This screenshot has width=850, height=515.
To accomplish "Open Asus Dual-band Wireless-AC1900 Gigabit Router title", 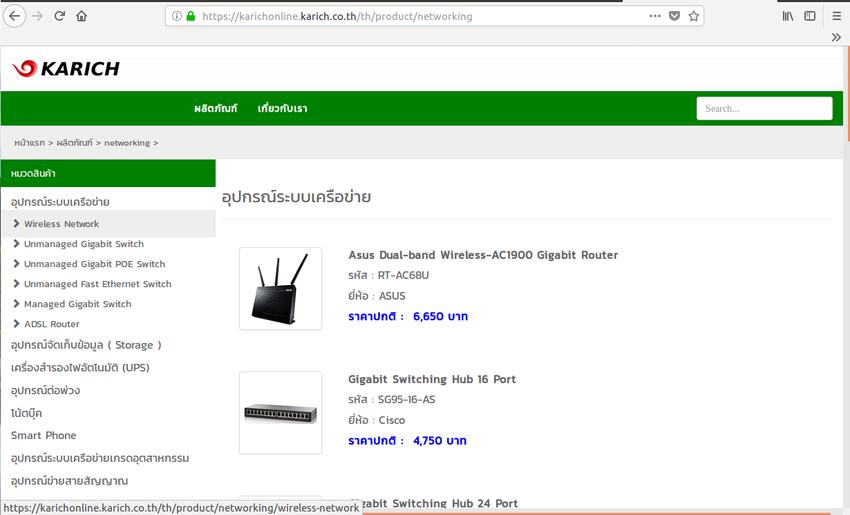I will click(483, 255).
